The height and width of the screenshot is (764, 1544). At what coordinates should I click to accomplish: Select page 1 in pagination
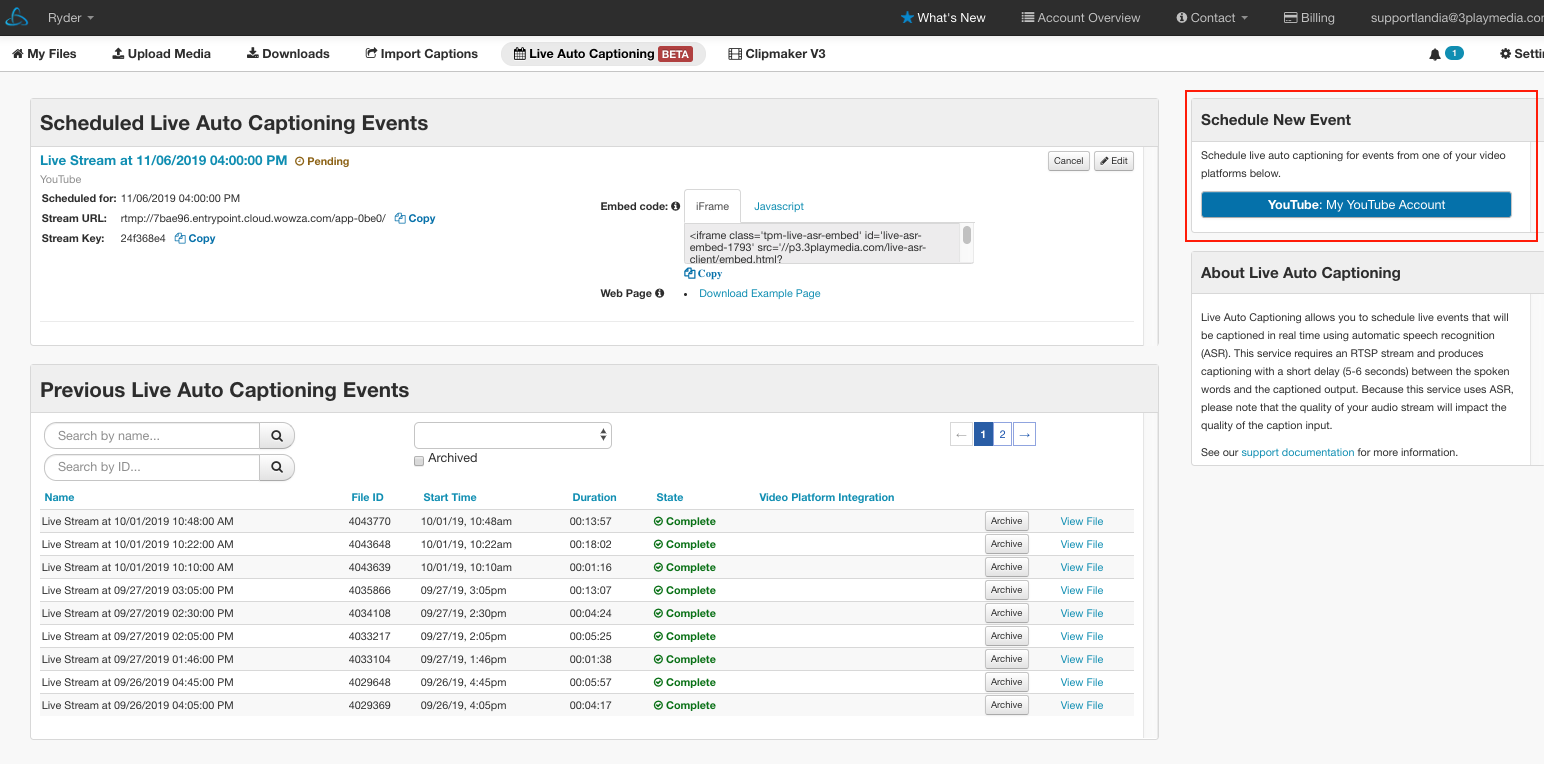click(983, 435)
